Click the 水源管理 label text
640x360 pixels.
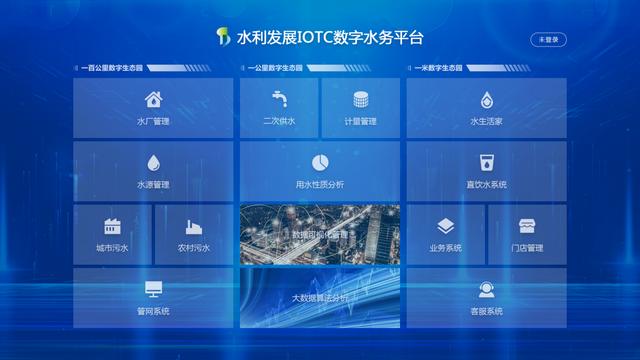point(153,185)
